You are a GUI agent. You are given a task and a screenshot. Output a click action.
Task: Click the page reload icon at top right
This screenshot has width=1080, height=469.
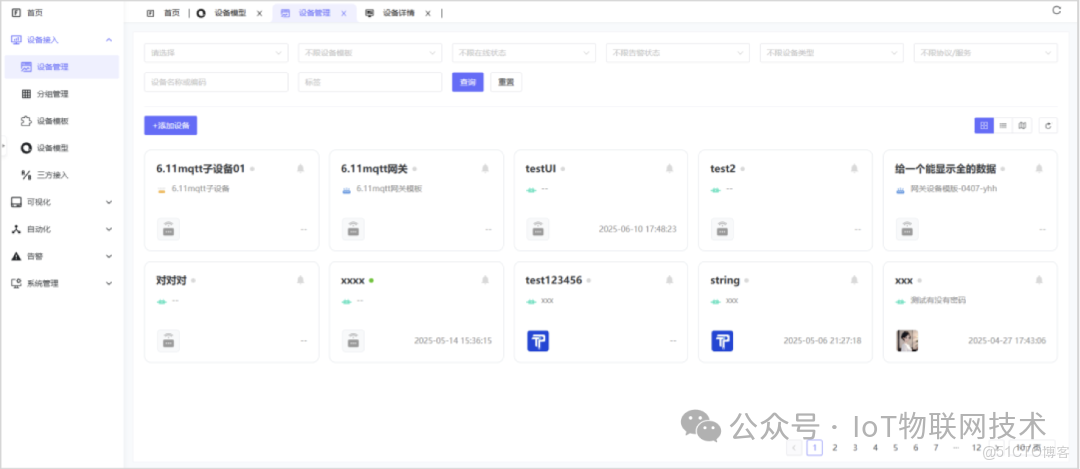(1057, 10)
